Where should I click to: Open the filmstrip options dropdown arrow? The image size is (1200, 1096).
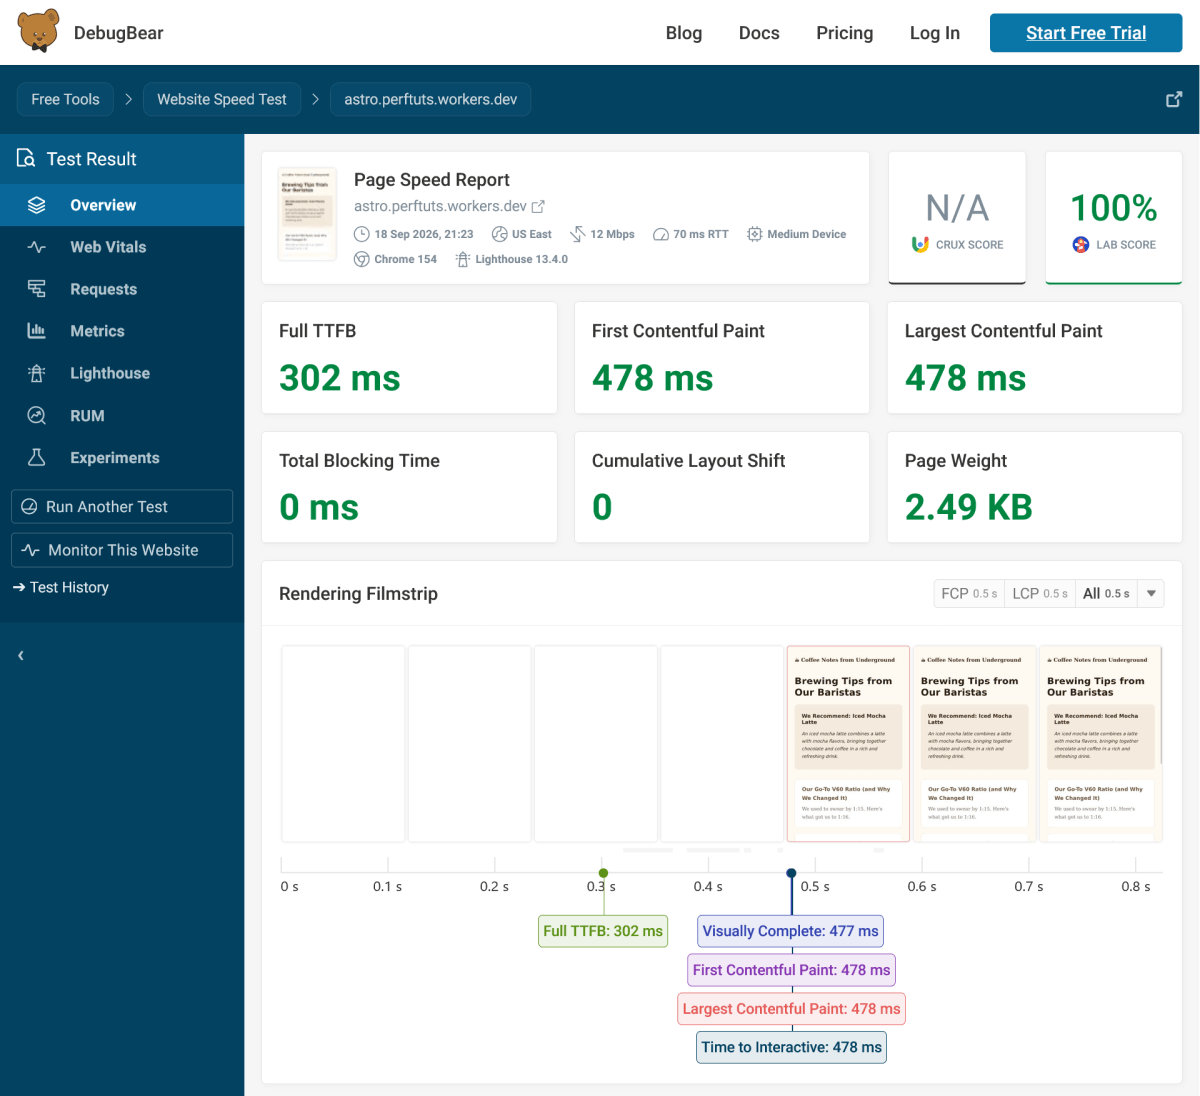coord(1152,593)
